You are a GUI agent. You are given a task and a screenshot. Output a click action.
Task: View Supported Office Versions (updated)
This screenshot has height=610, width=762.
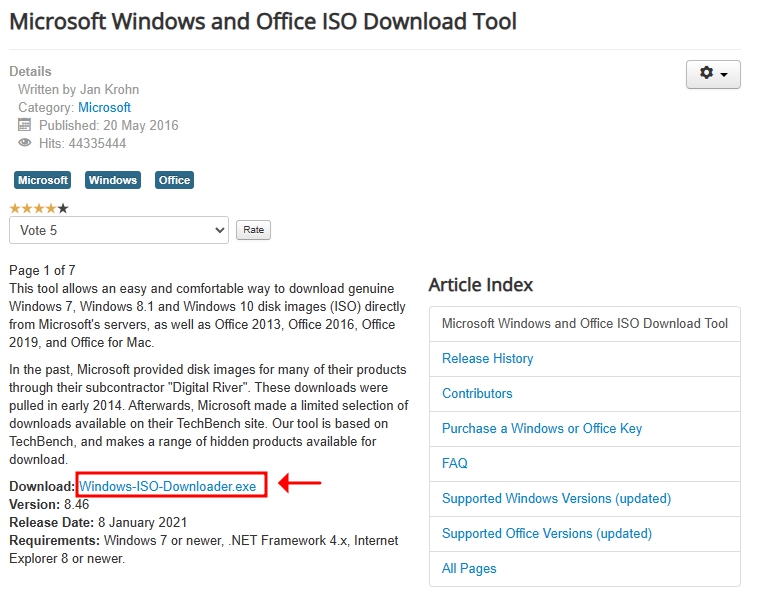click(547, 534)
